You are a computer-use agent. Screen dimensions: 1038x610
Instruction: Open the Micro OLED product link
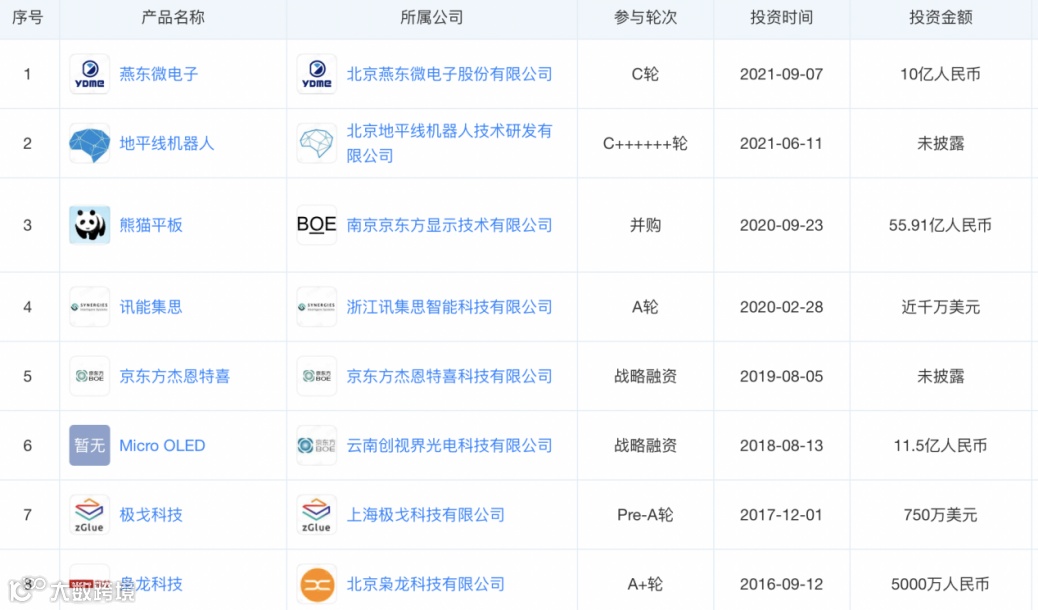point(162,445)
